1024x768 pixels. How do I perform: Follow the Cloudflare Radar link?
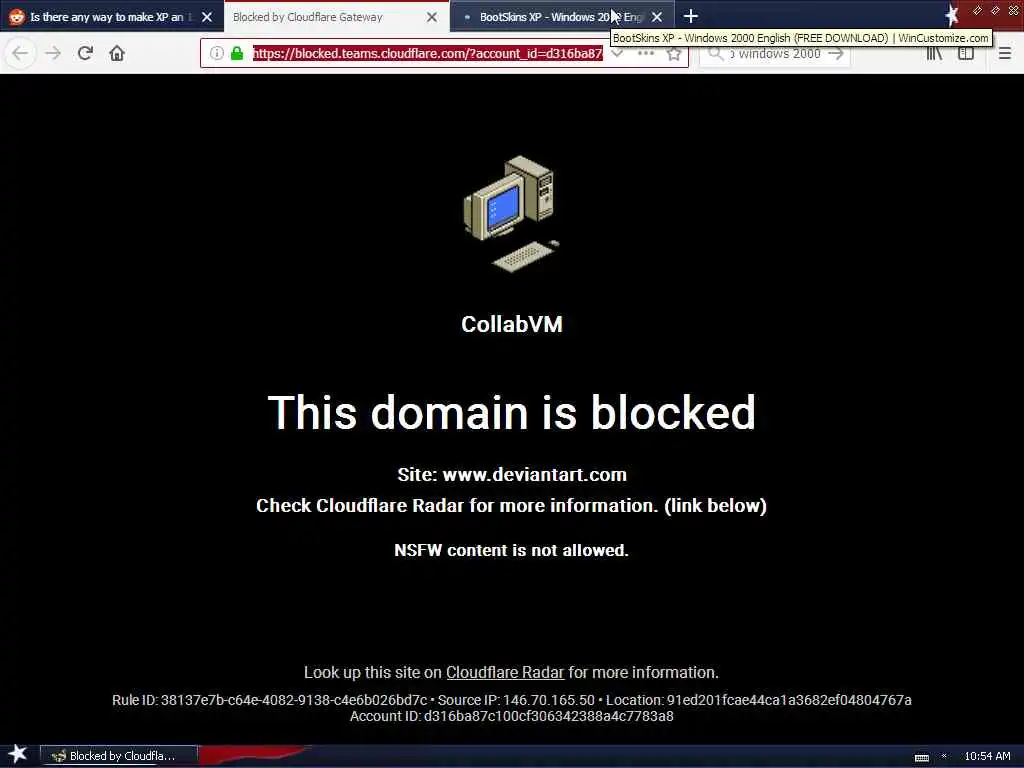pos(505,673)
